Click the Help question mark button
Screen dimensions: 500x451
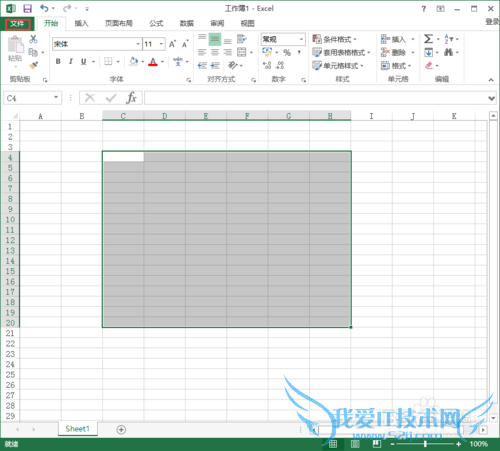click(423, 9)
